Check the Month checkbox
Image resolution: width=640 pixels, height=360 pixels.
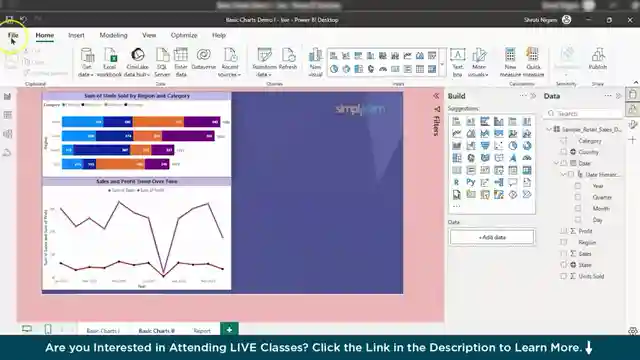[x=578, y=209]
